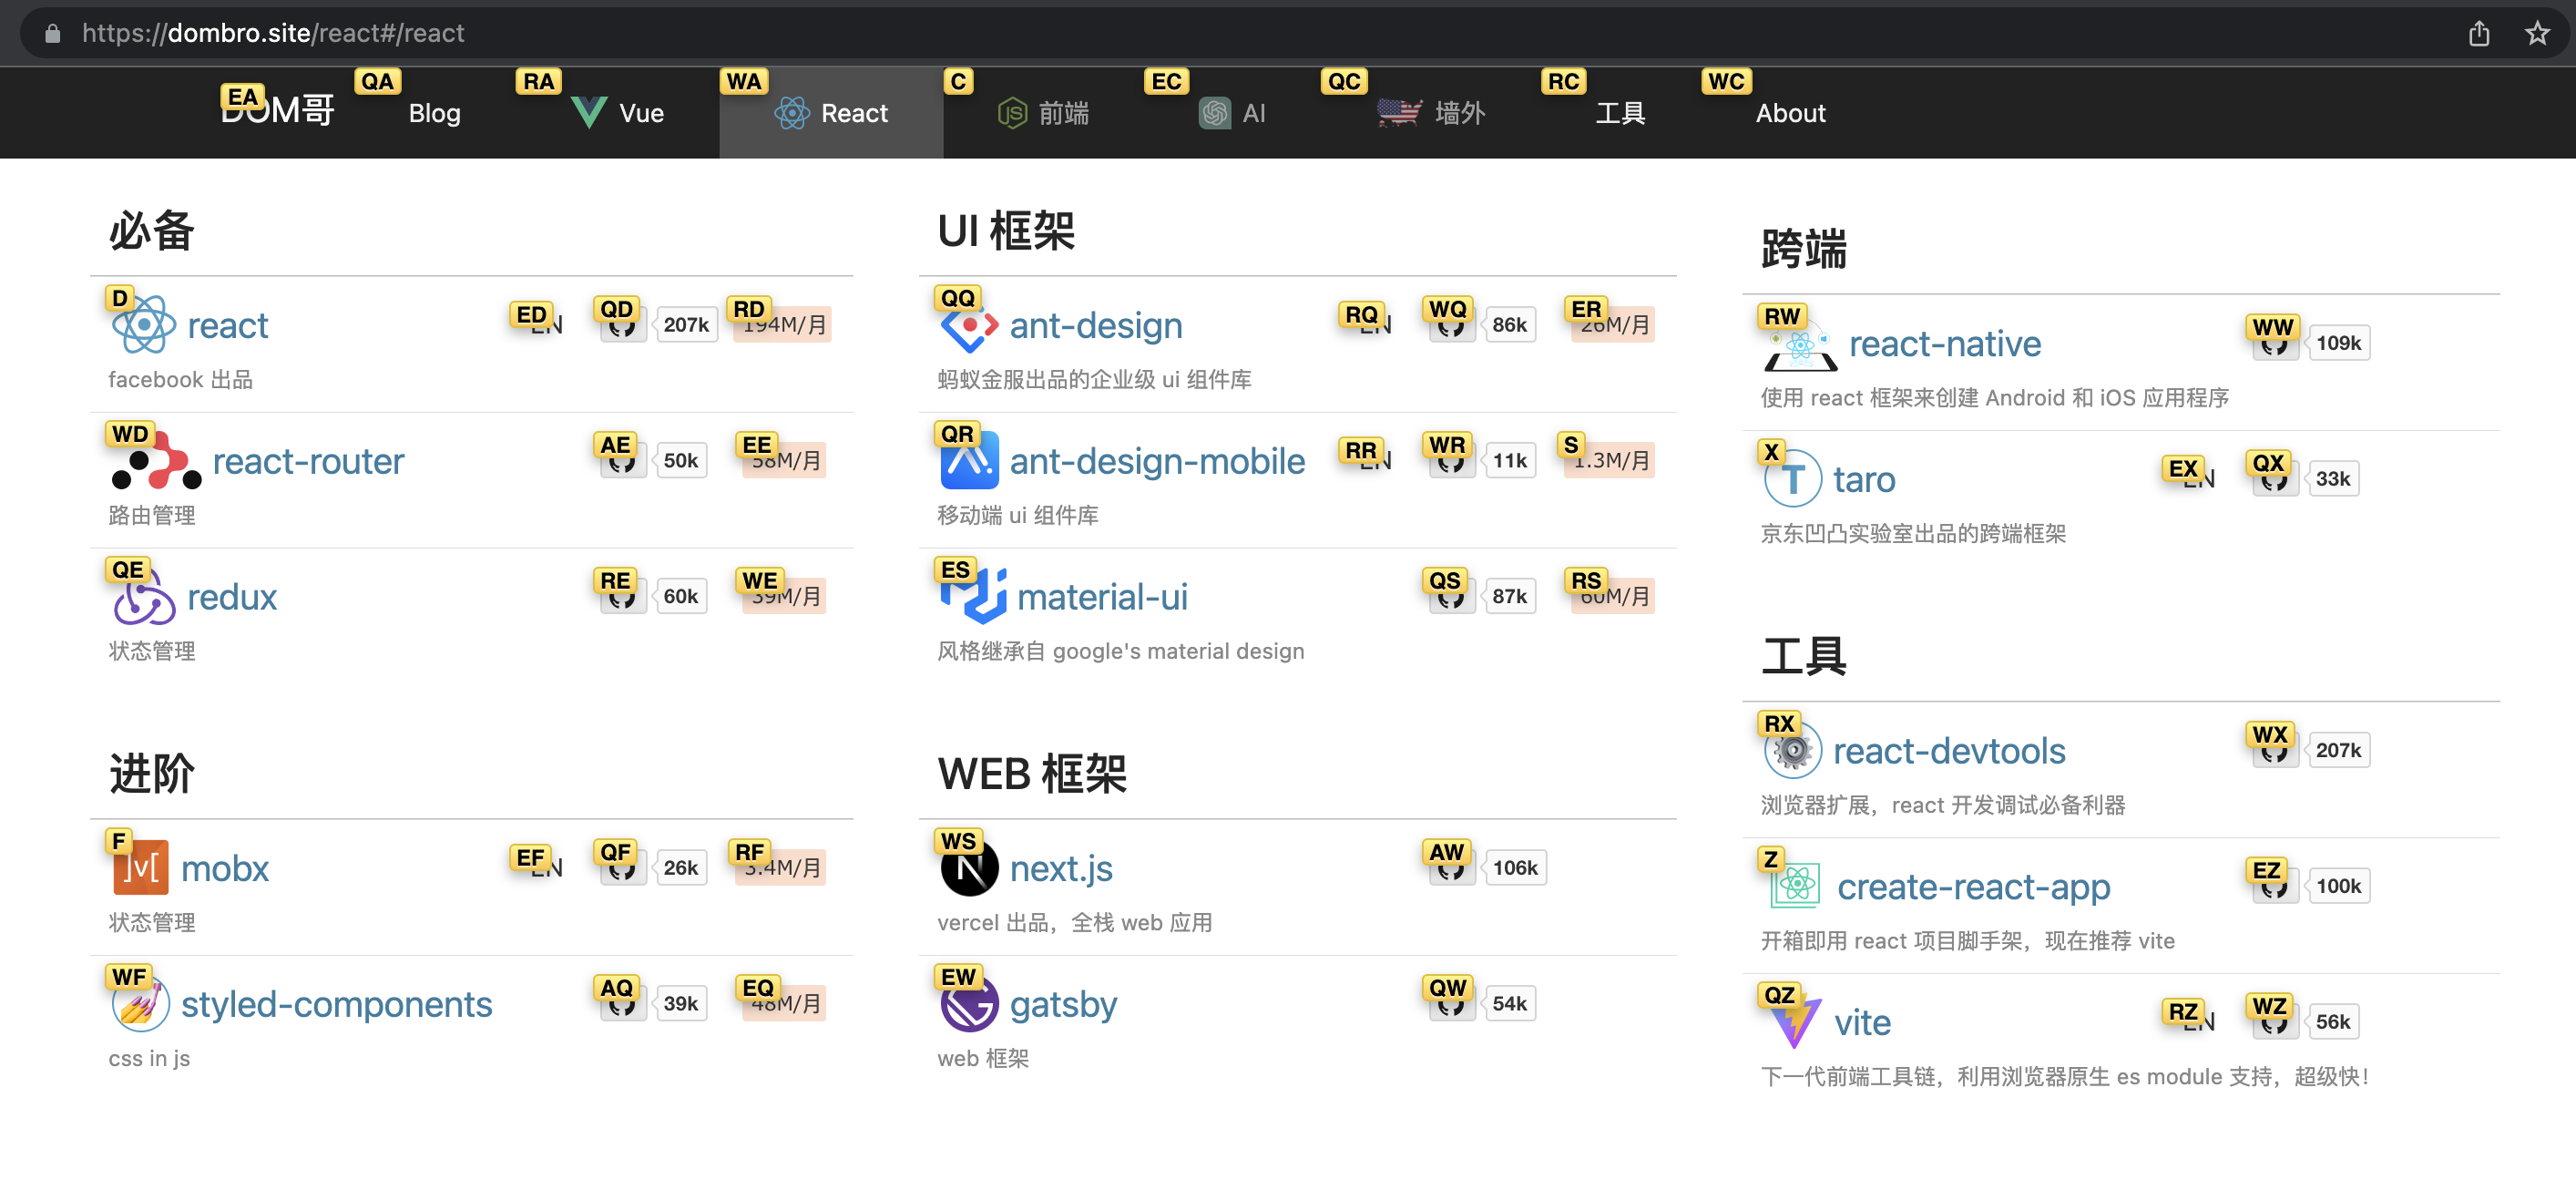Open the react-devtools link

1948,751
